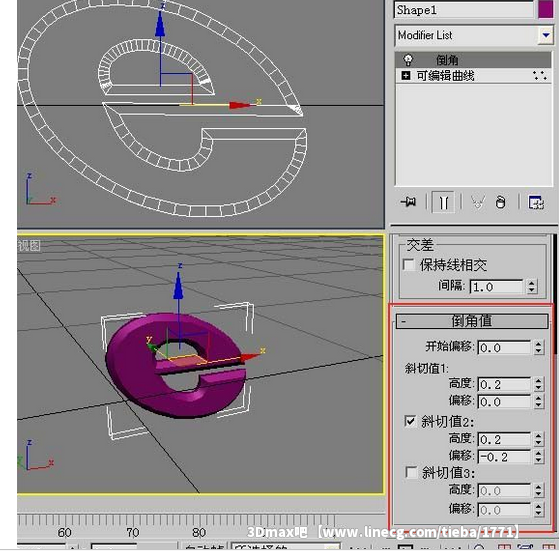This screenshot has width=559, height=551.
Task: Select the 倒角 modifier in the stack
Action: [x=473, y=60]
